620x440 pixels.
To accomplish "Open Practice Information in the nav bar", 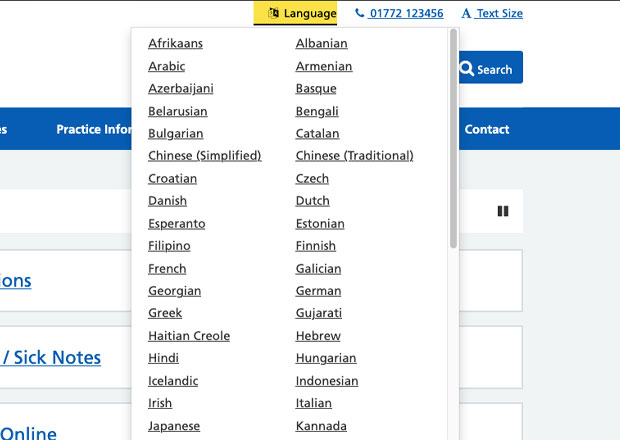I will click(x=94, y=129).
